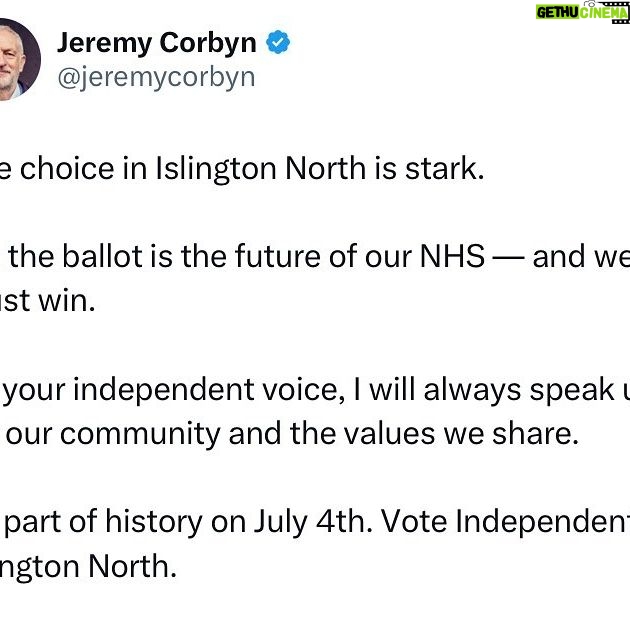Click the word 'history' in the tweet
Screen dimensions: 630x630
pyautogui.click(x=154, y=523)
